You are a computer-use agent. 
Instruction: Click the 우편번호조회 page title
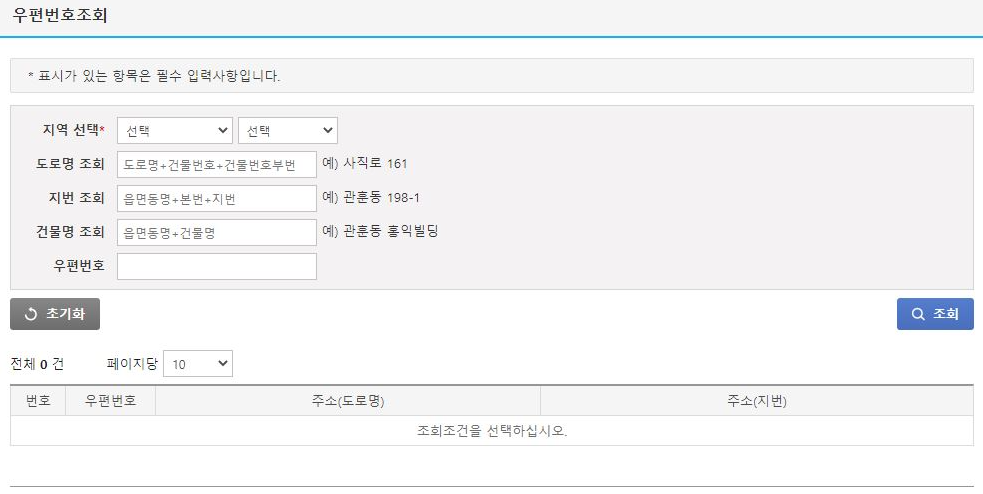[60, 16]
